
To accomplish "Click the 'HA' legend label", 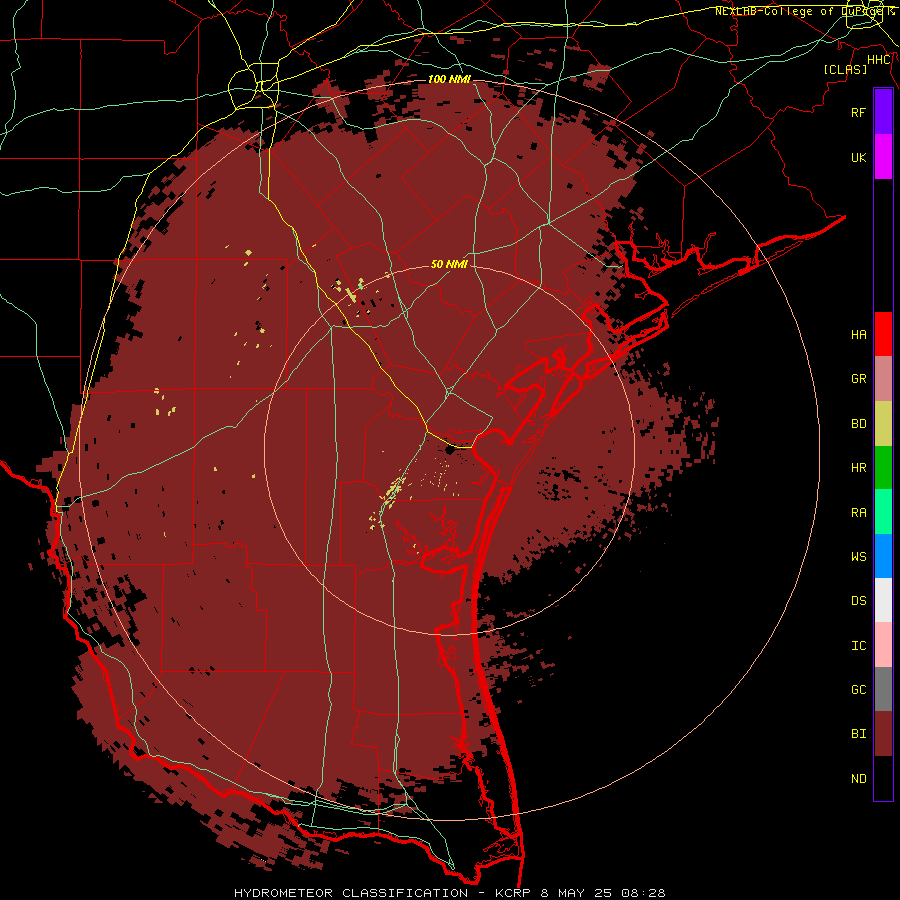I will pyautogui.click(x=859, y=335).
